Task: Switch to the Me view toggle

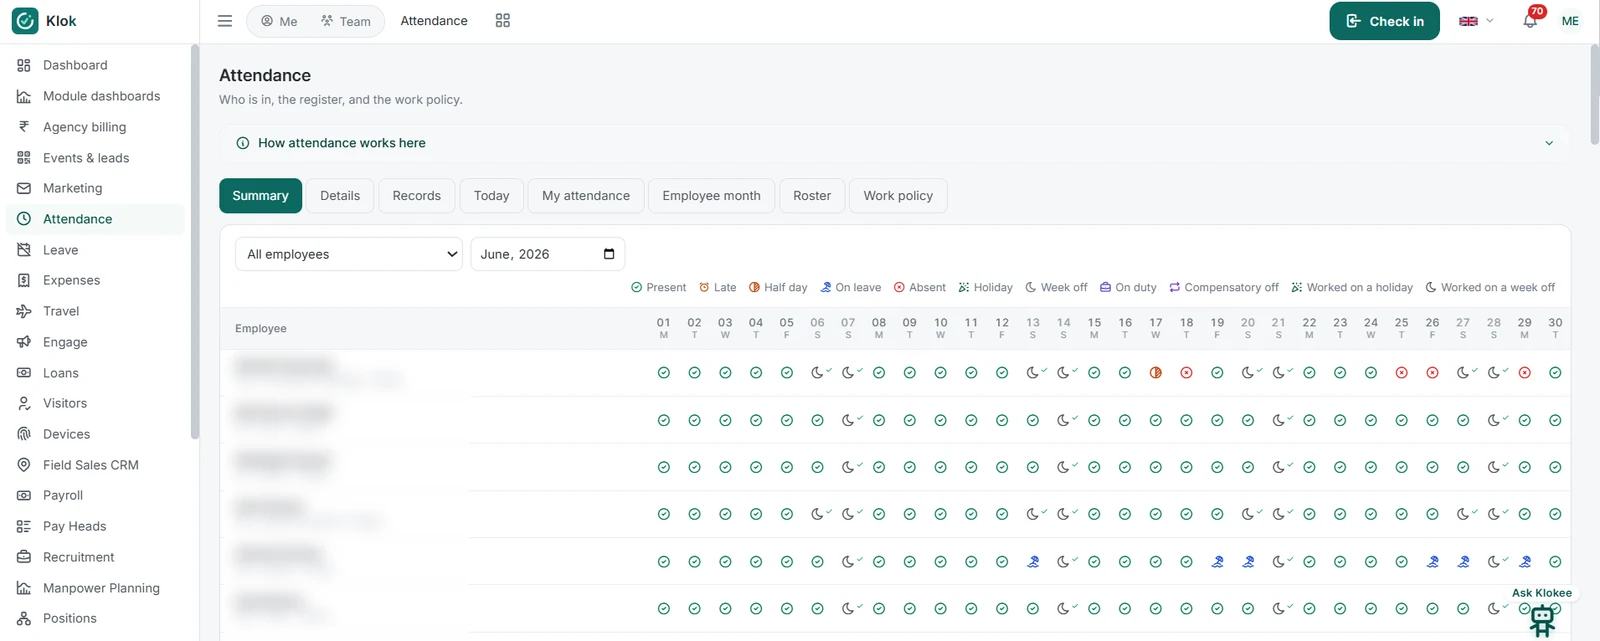Action: click(279, 21)
